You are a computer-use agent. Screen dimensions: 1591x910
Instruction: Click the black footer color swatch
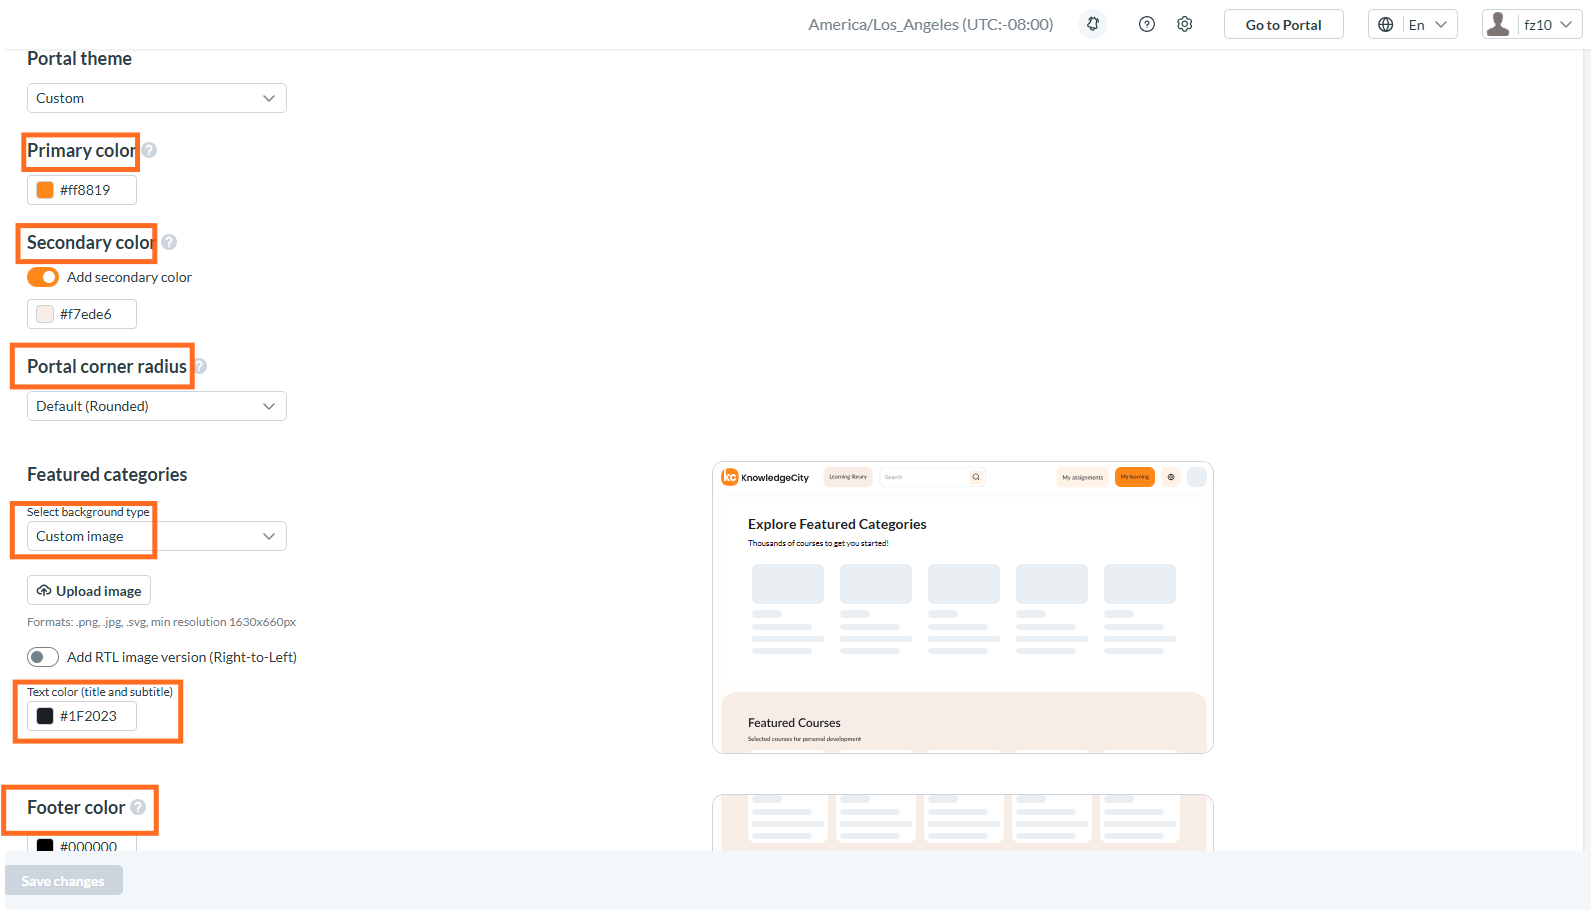point(45,845)
